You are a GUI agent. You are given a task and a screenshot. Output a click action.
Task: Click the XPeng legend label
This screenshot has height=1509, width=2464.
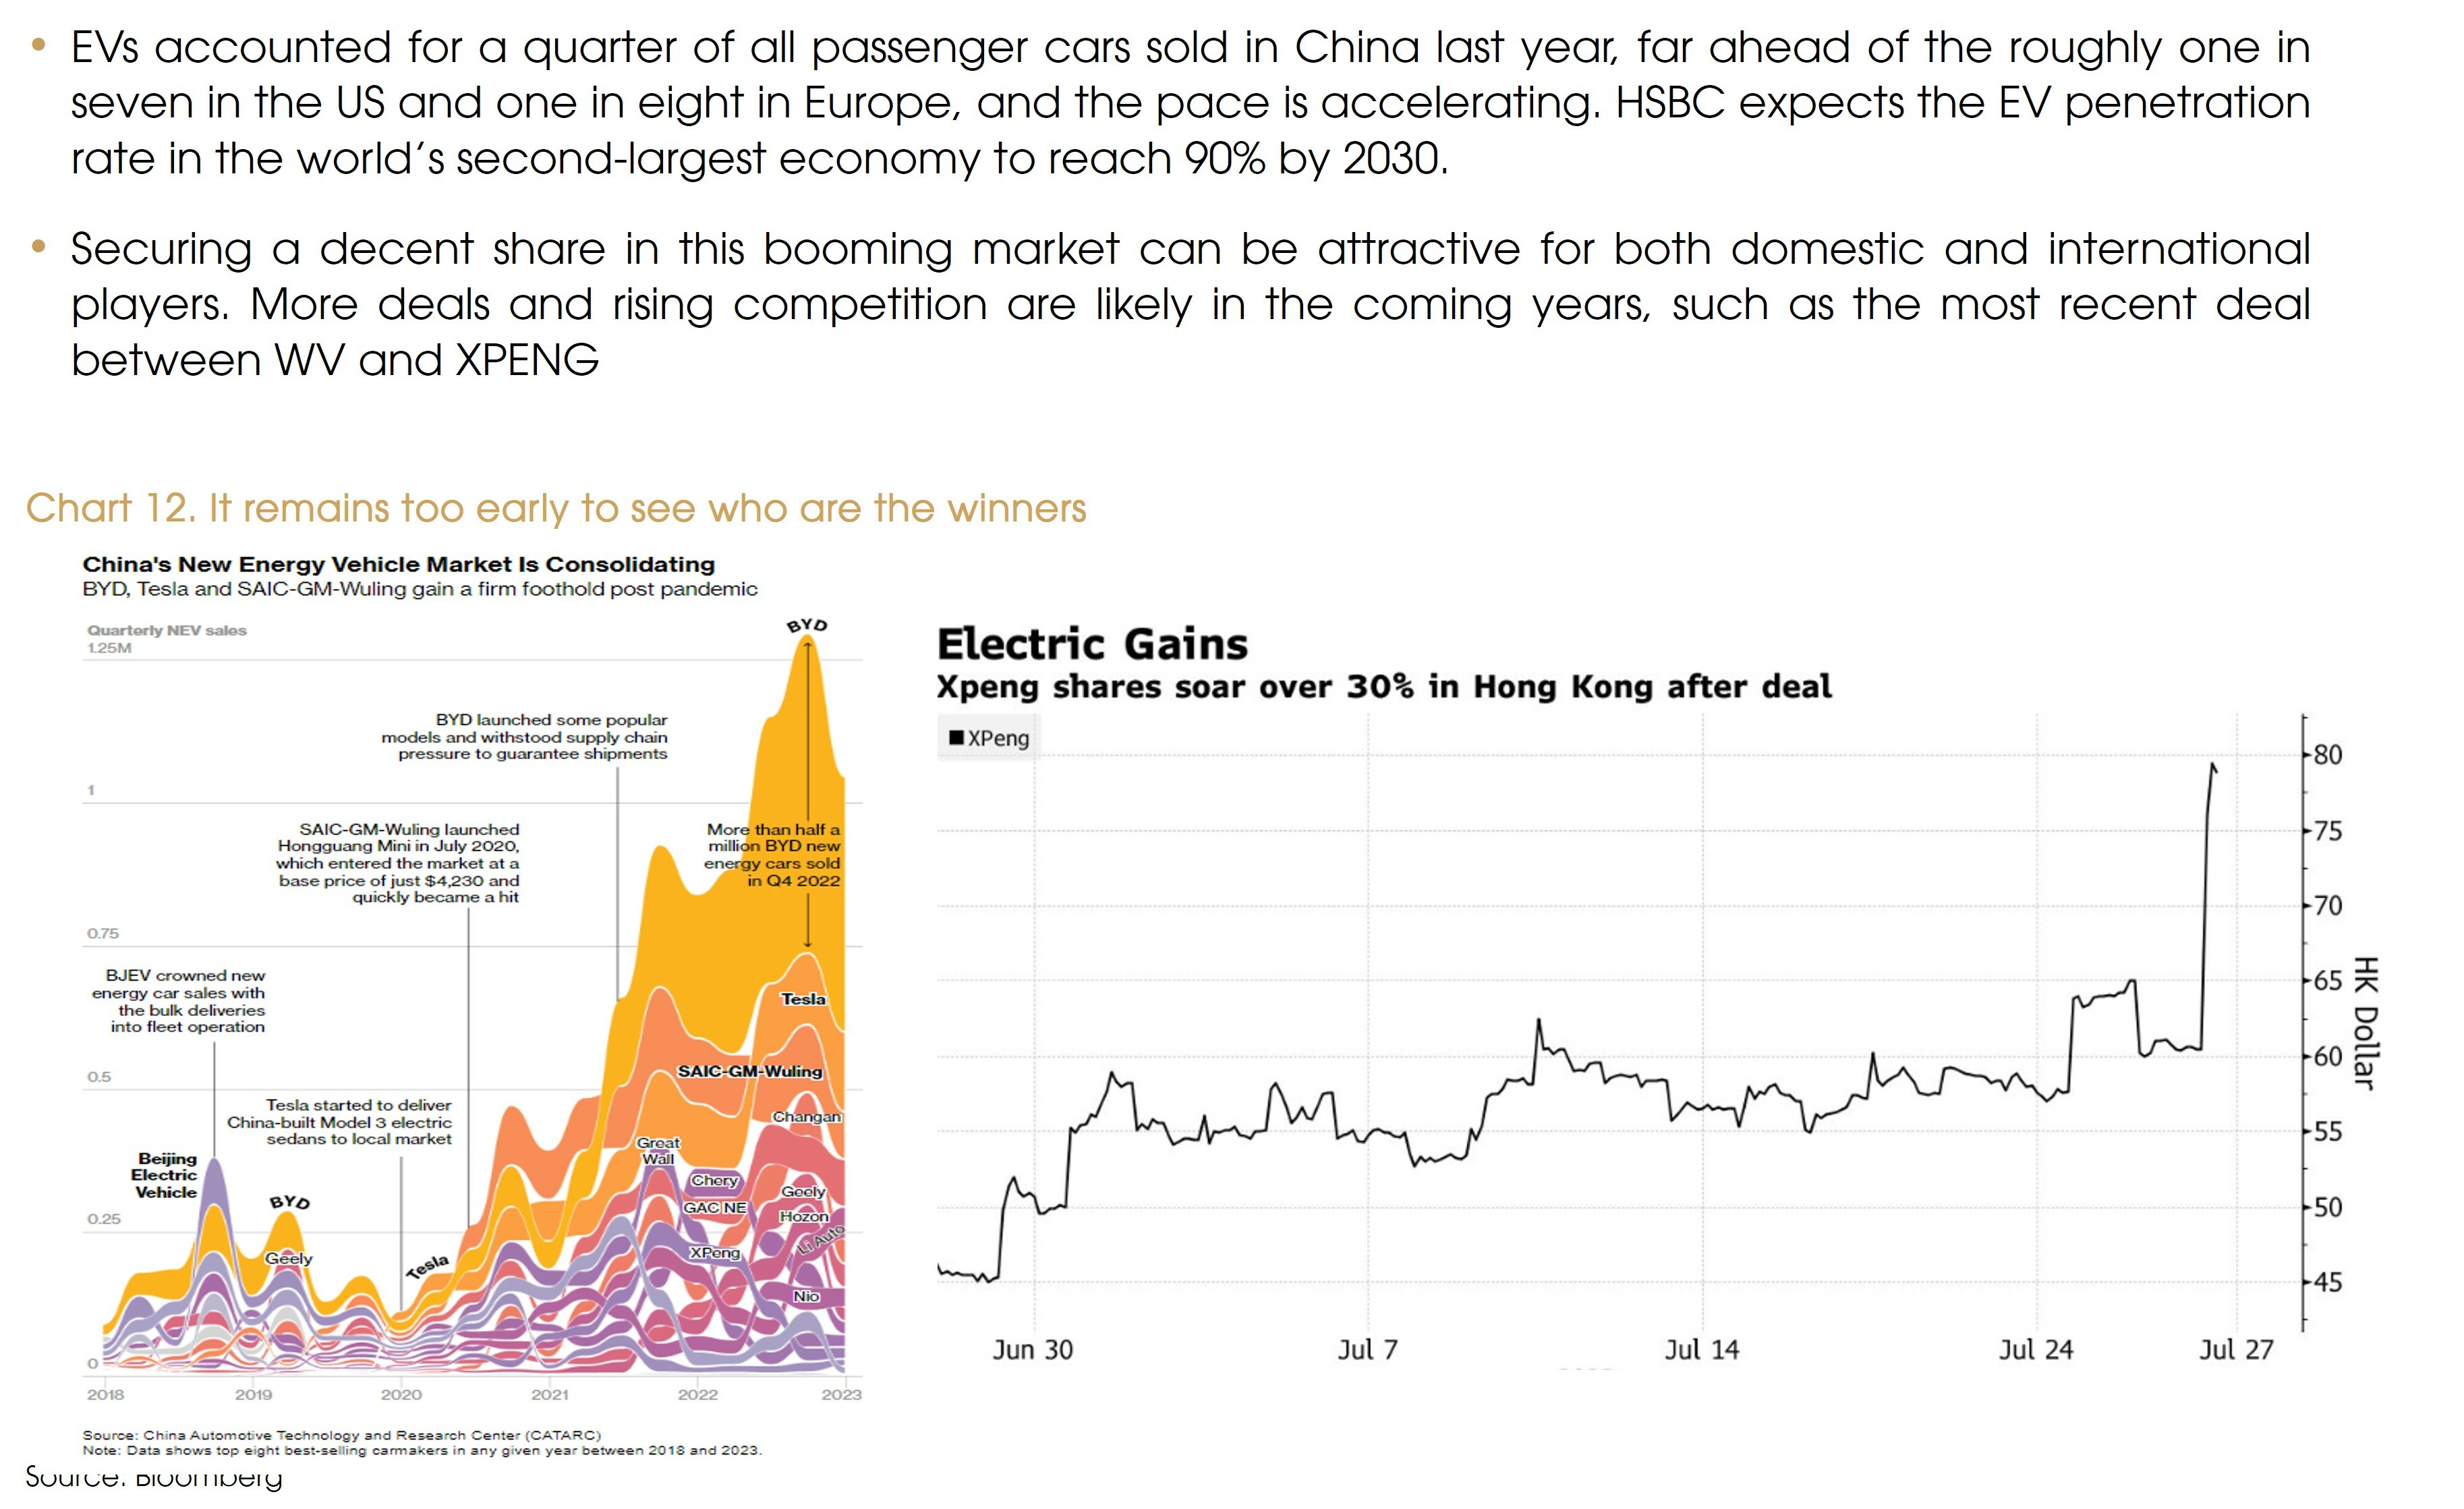click(x=998, y=738)
